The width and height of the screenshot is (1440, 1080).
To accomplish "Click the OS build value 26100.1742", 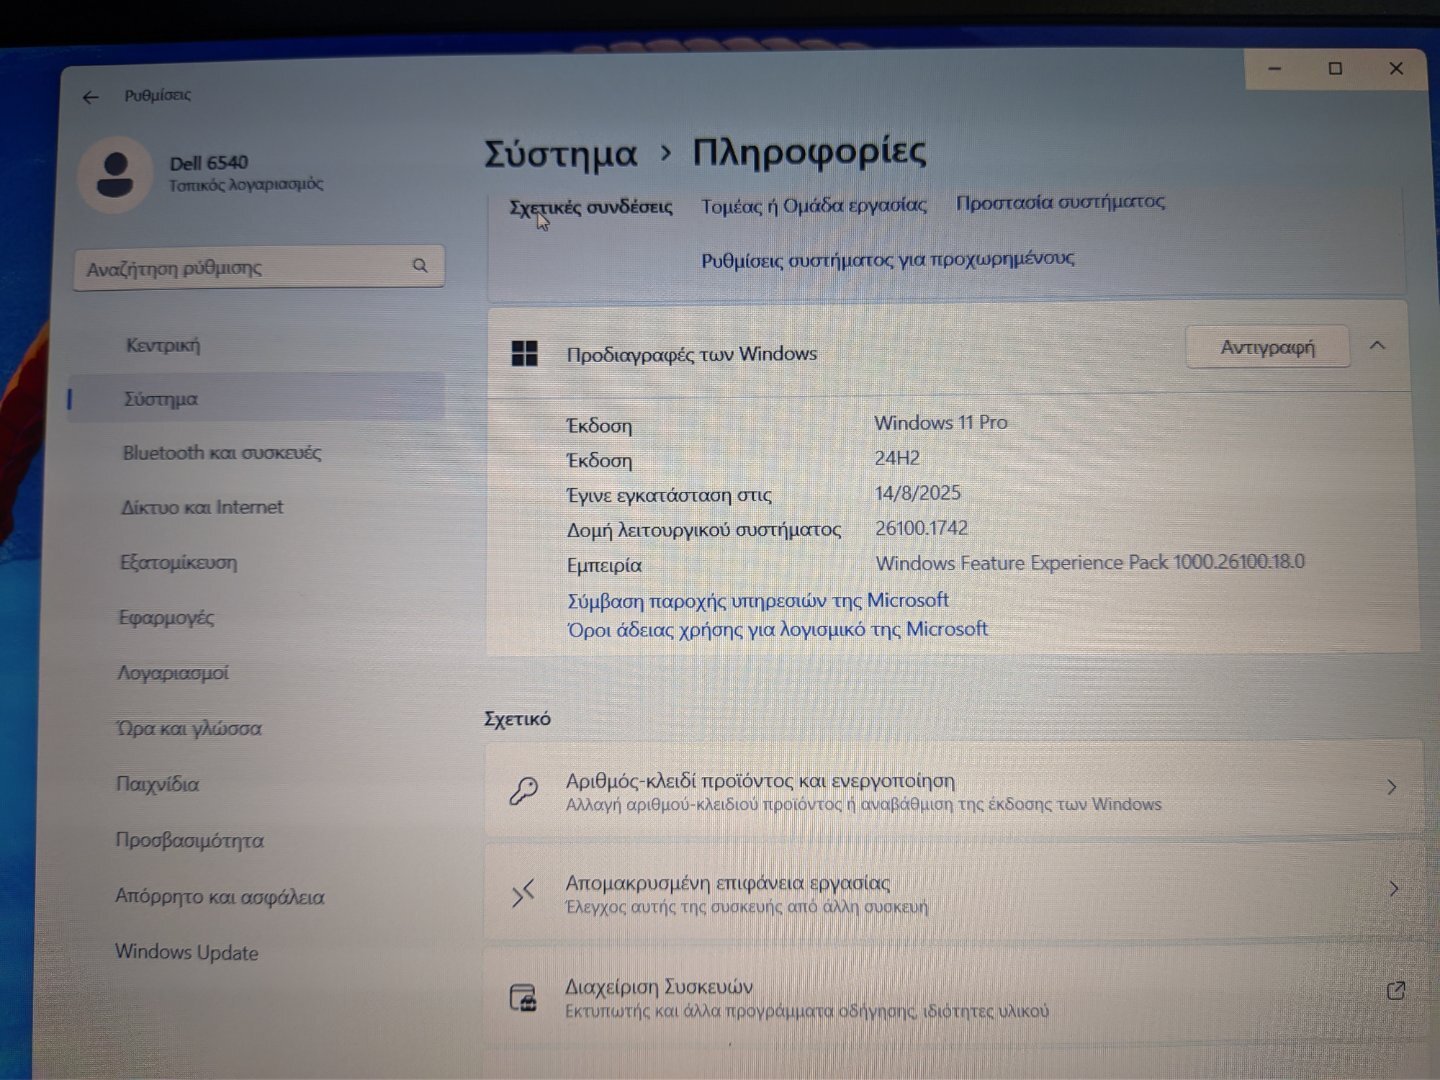I will coord(921,528).
